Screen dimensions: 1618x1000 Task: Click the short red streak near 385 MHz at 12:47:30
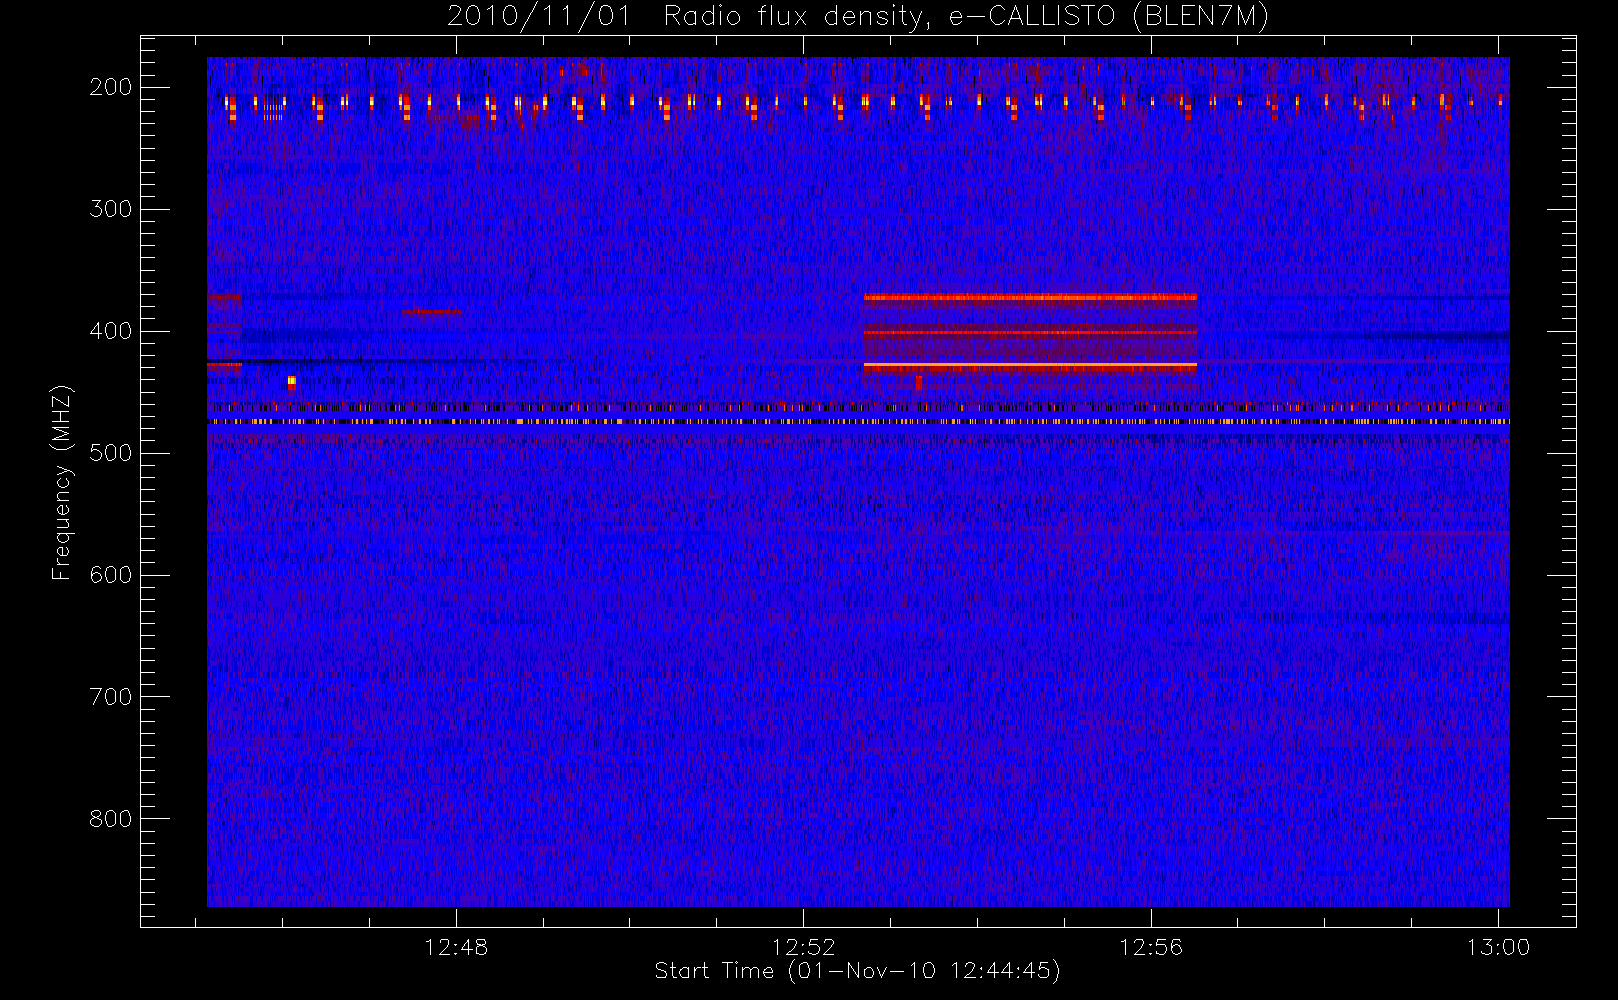click(x=432, y=311)
